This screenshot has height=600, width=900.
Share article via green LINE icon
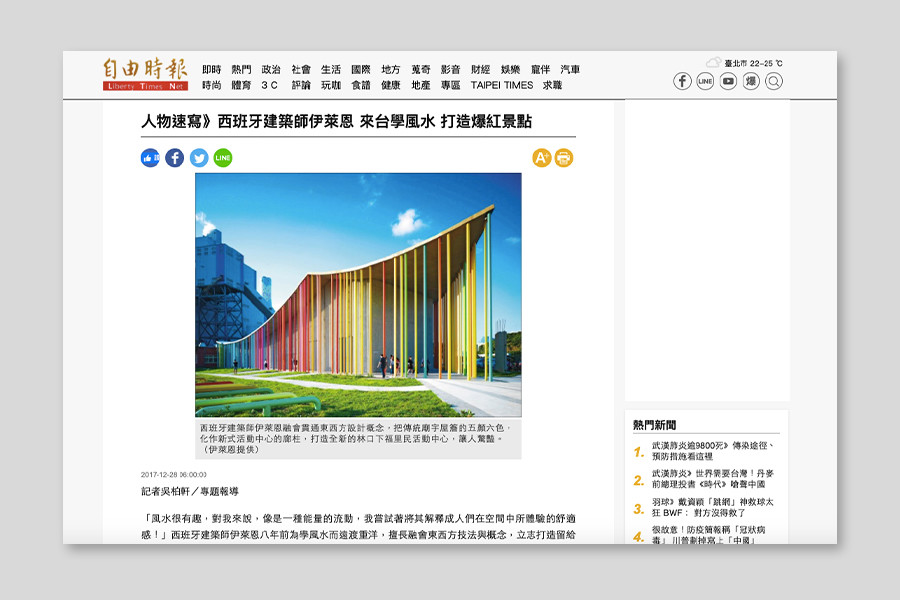[223, 158]
